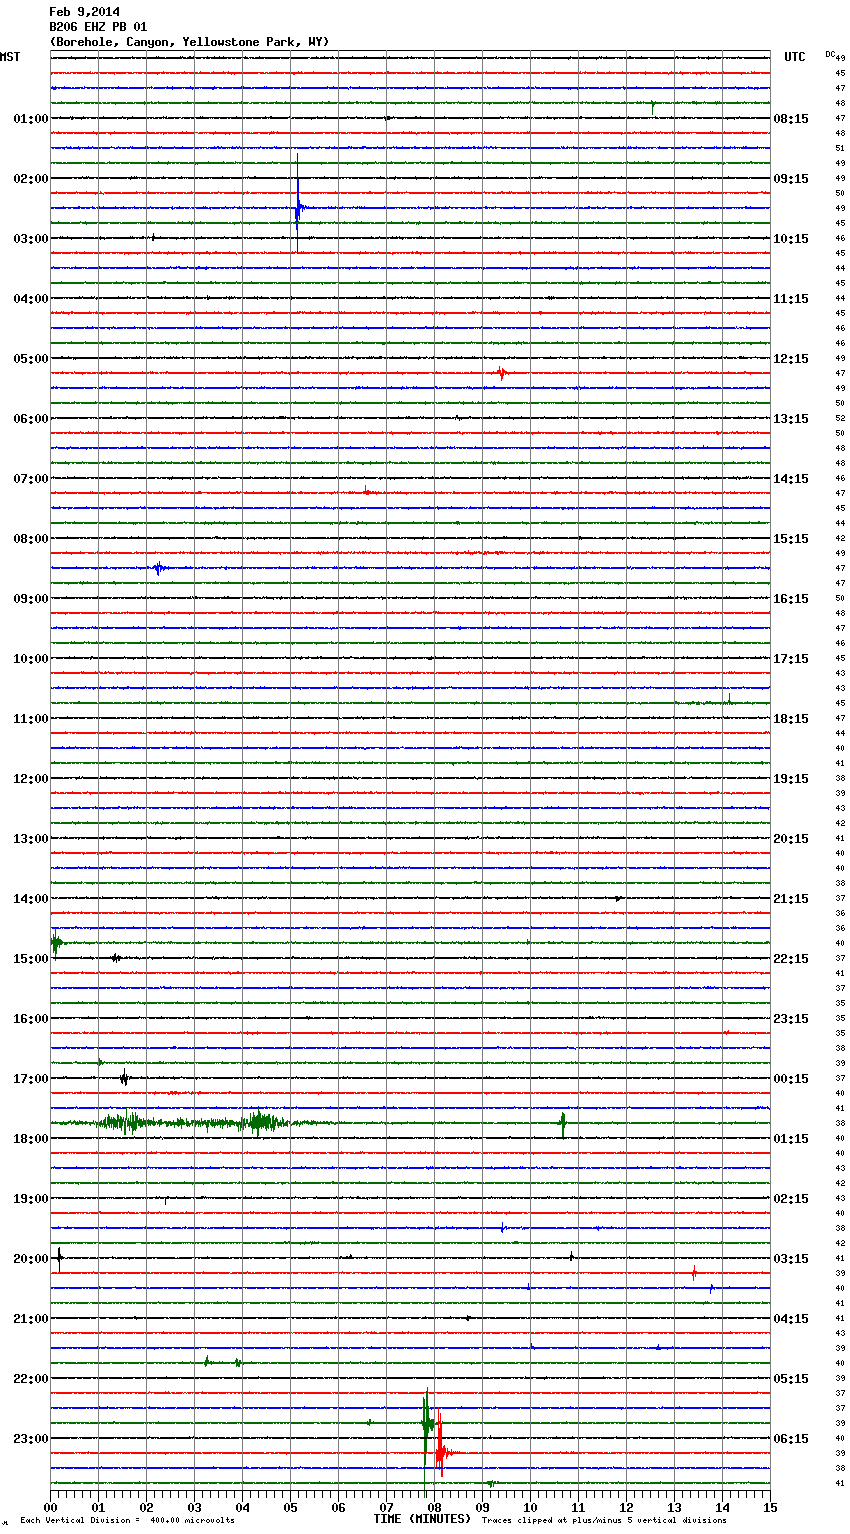Click the "14:15" UTC time label
The height and width of the screenshot is (1534, 850).
[x=791, y=479]
